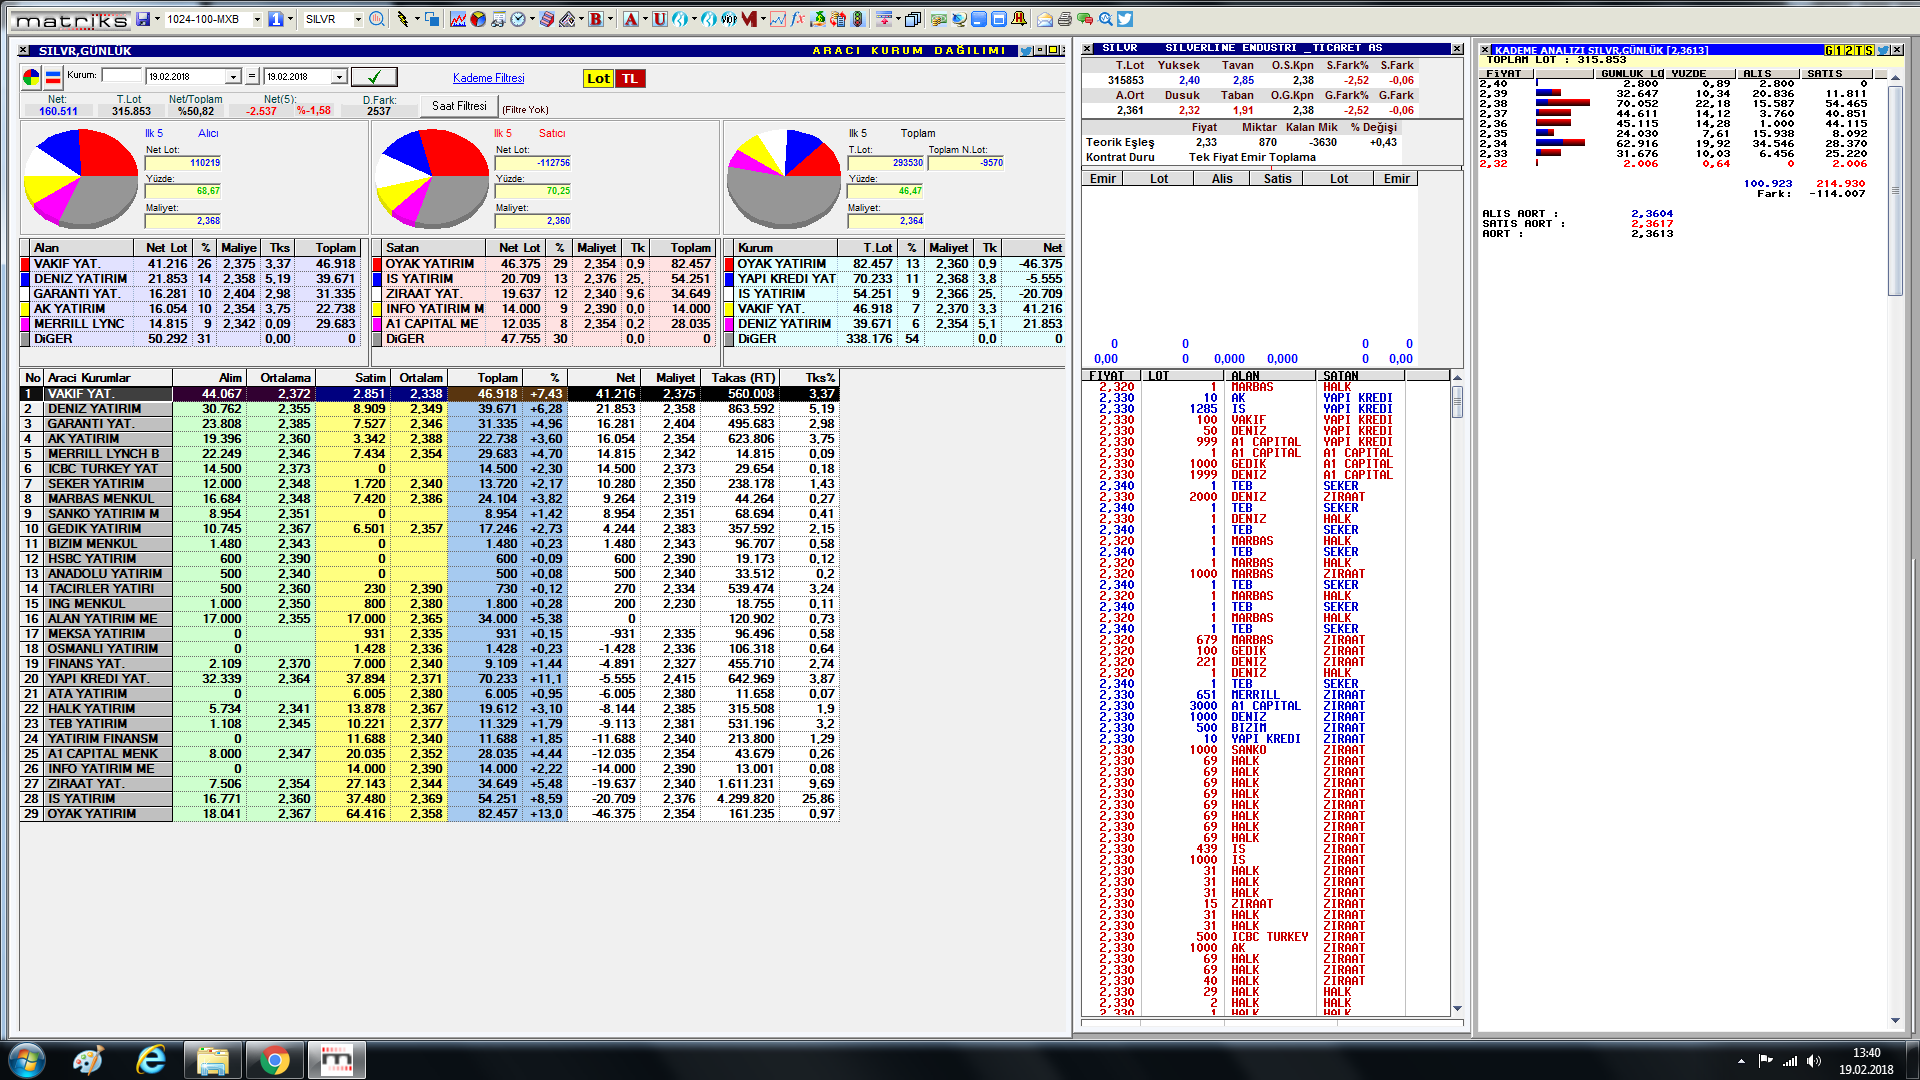
Task: Click the red bold B icon
Action: click(596, 19)
